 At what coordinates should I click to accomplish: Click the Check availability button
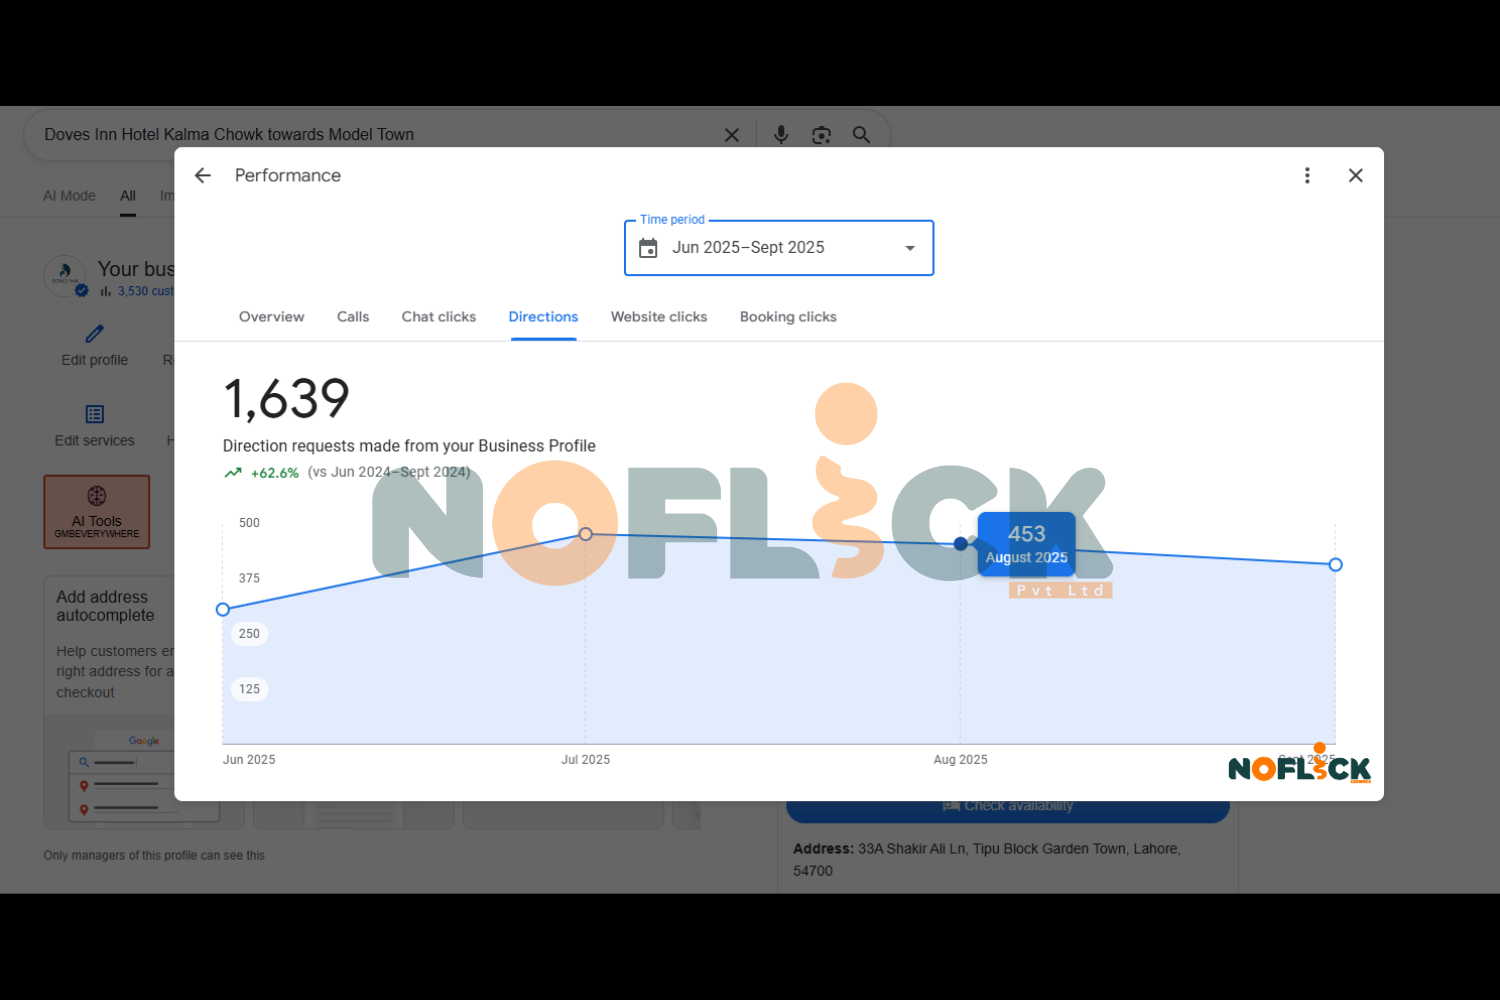pos(1008,807)
